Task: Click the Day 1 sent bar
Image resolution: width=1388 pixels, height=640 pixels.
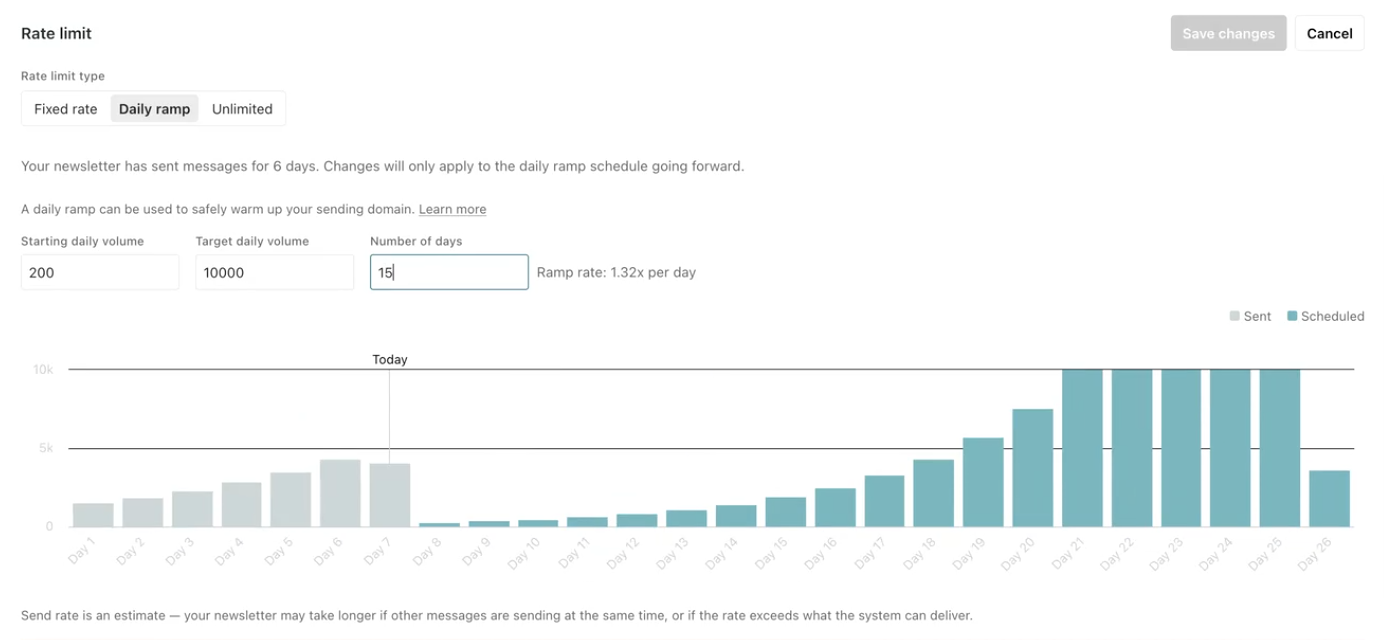Action: pyautogui.click(x=93, y=513)
